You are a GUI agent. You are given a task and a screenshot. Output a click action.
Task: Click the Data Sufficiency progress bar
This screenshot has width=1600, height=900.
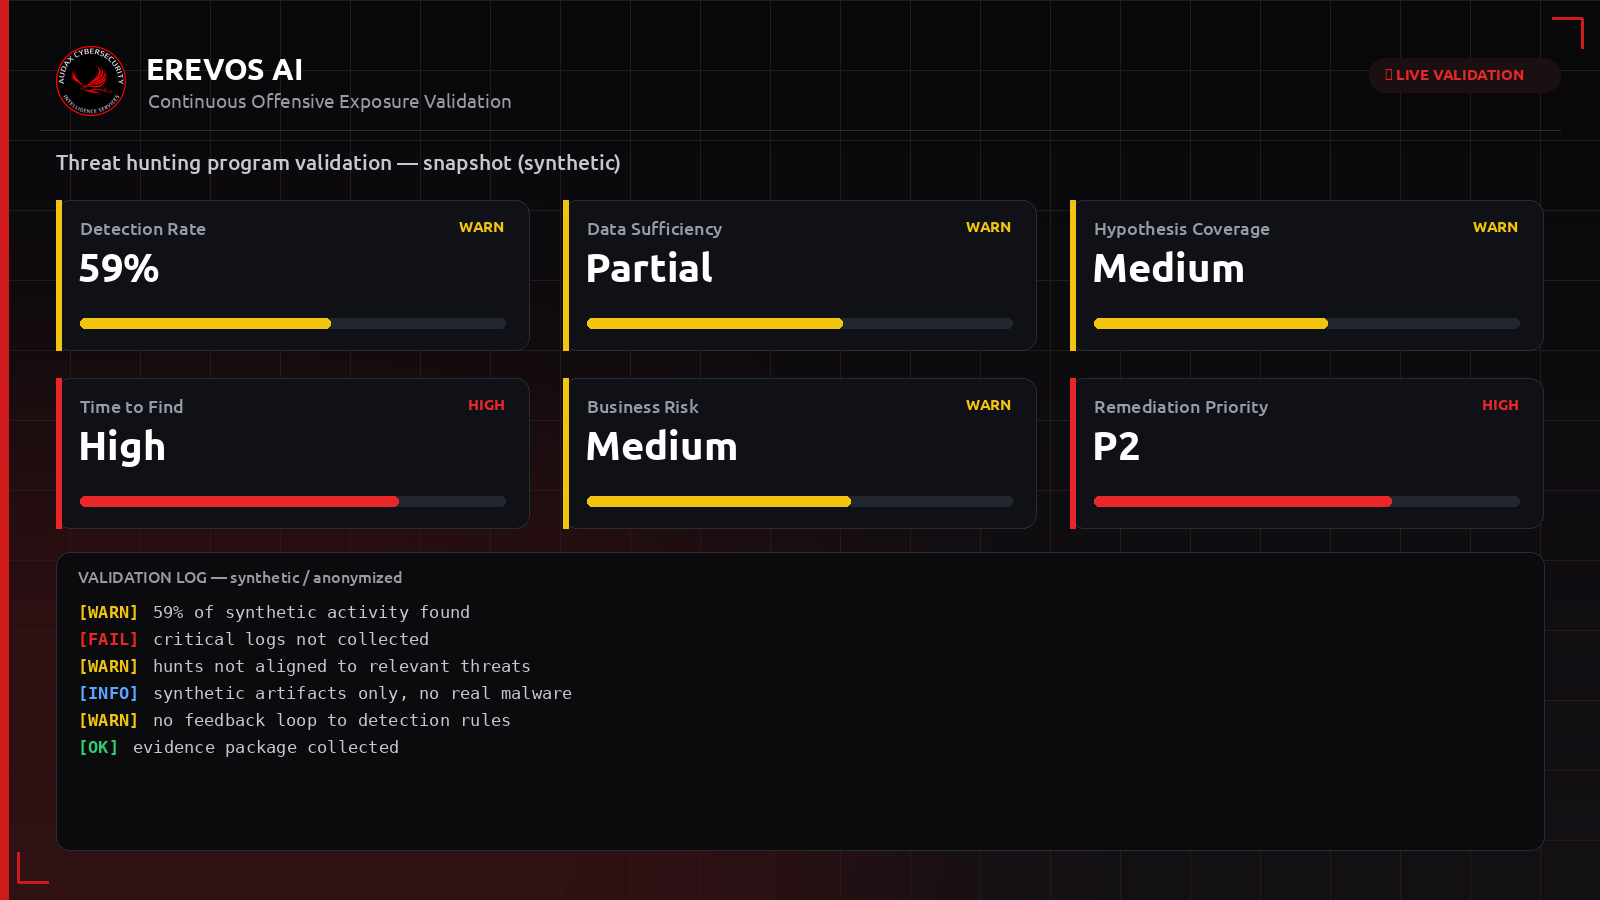800,323
